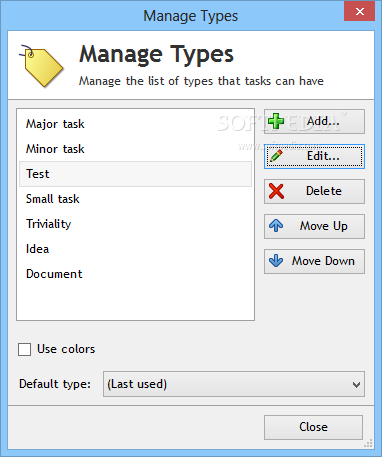
Task: Select Minor task in the list
Action: 135,149
